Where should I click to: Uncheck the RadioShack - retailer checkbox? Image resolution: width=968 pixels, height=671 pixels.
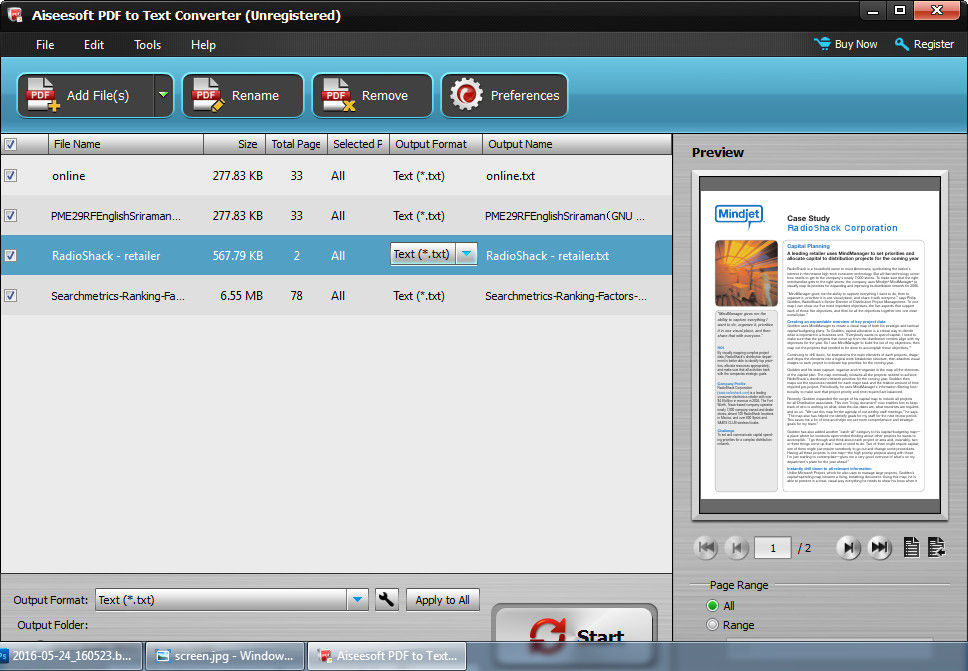(x=10, y=255)
